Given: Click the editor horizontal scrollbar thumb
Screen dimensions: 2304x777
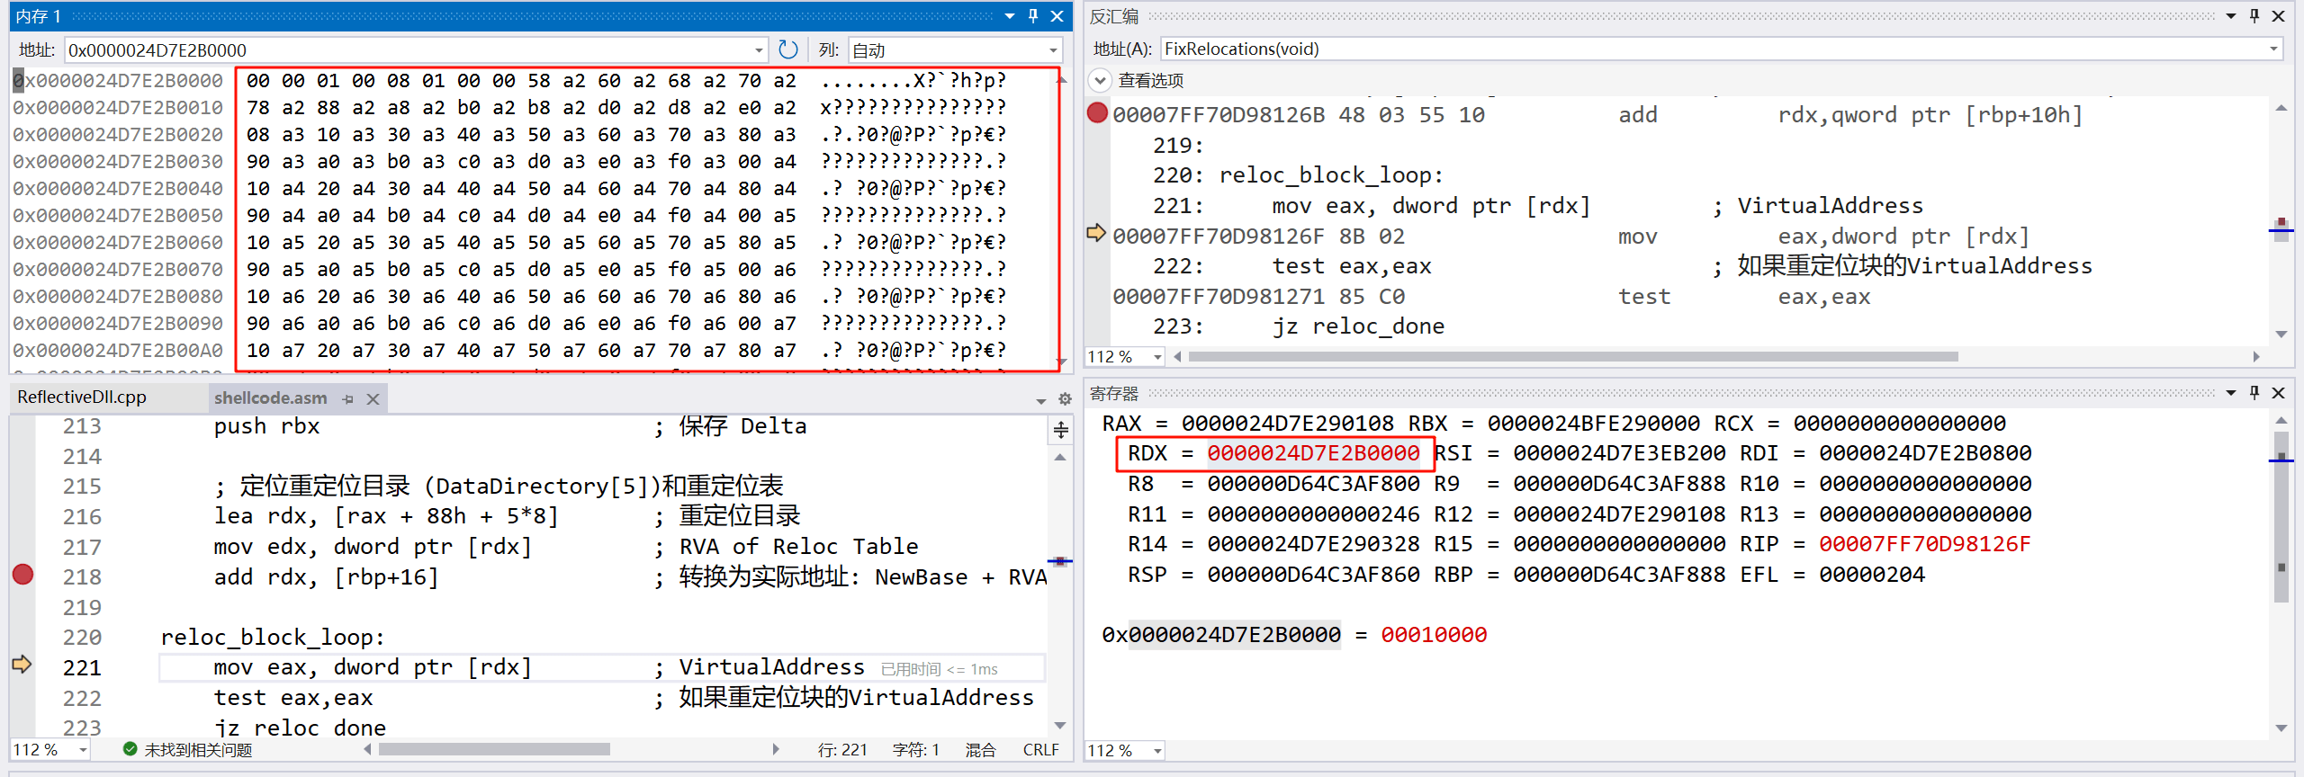Looking at the screenshot, I should (494, 749).
